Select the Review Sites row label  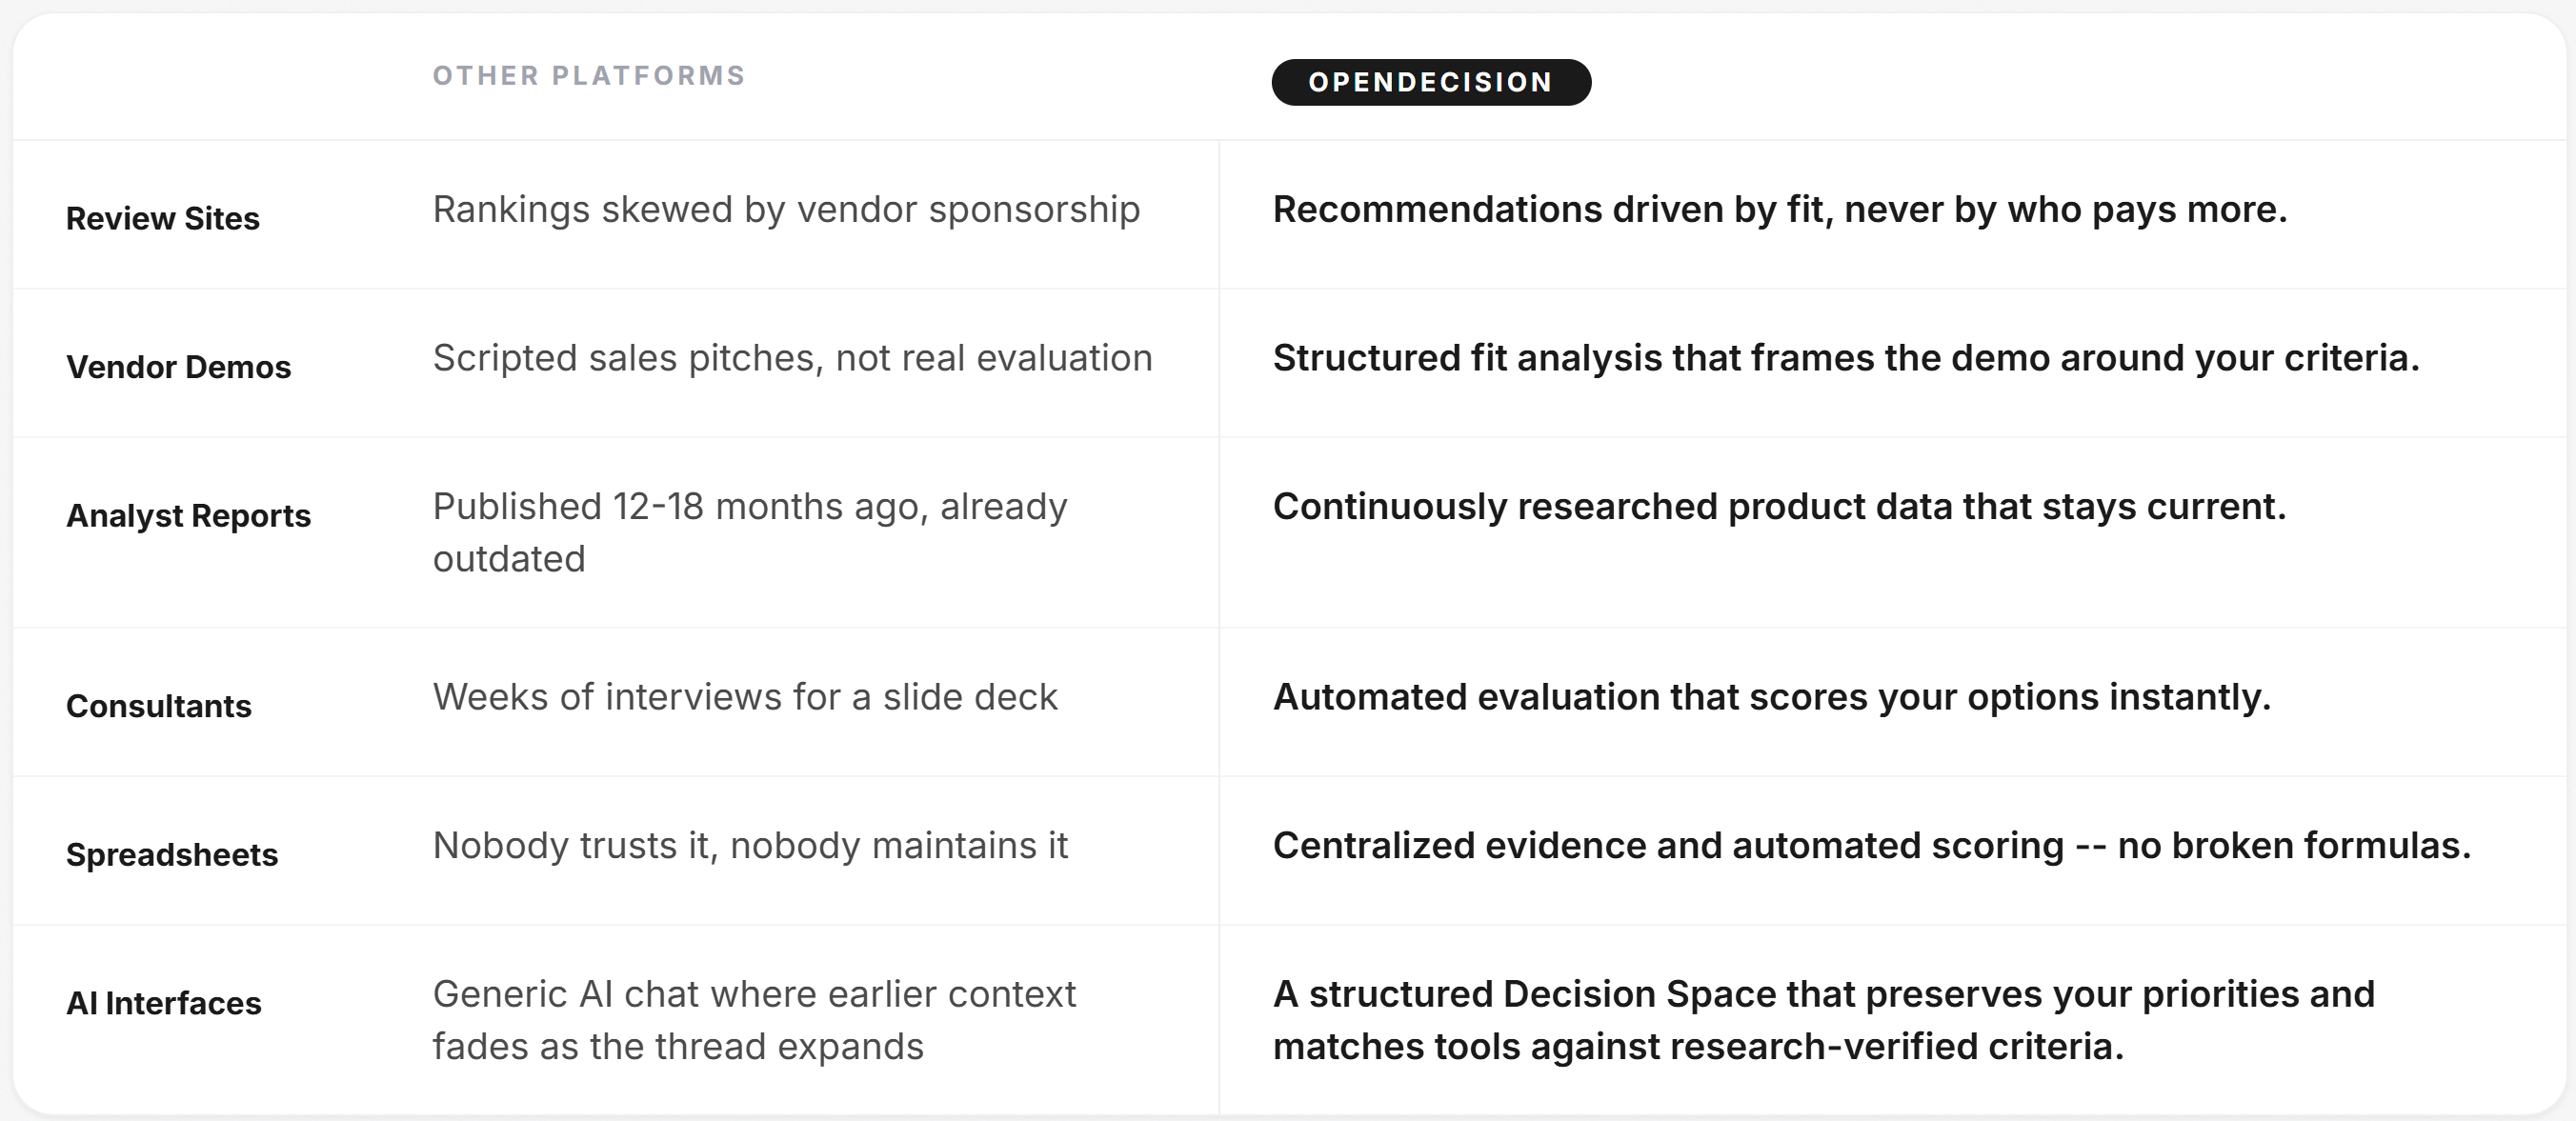pos(163,218)
